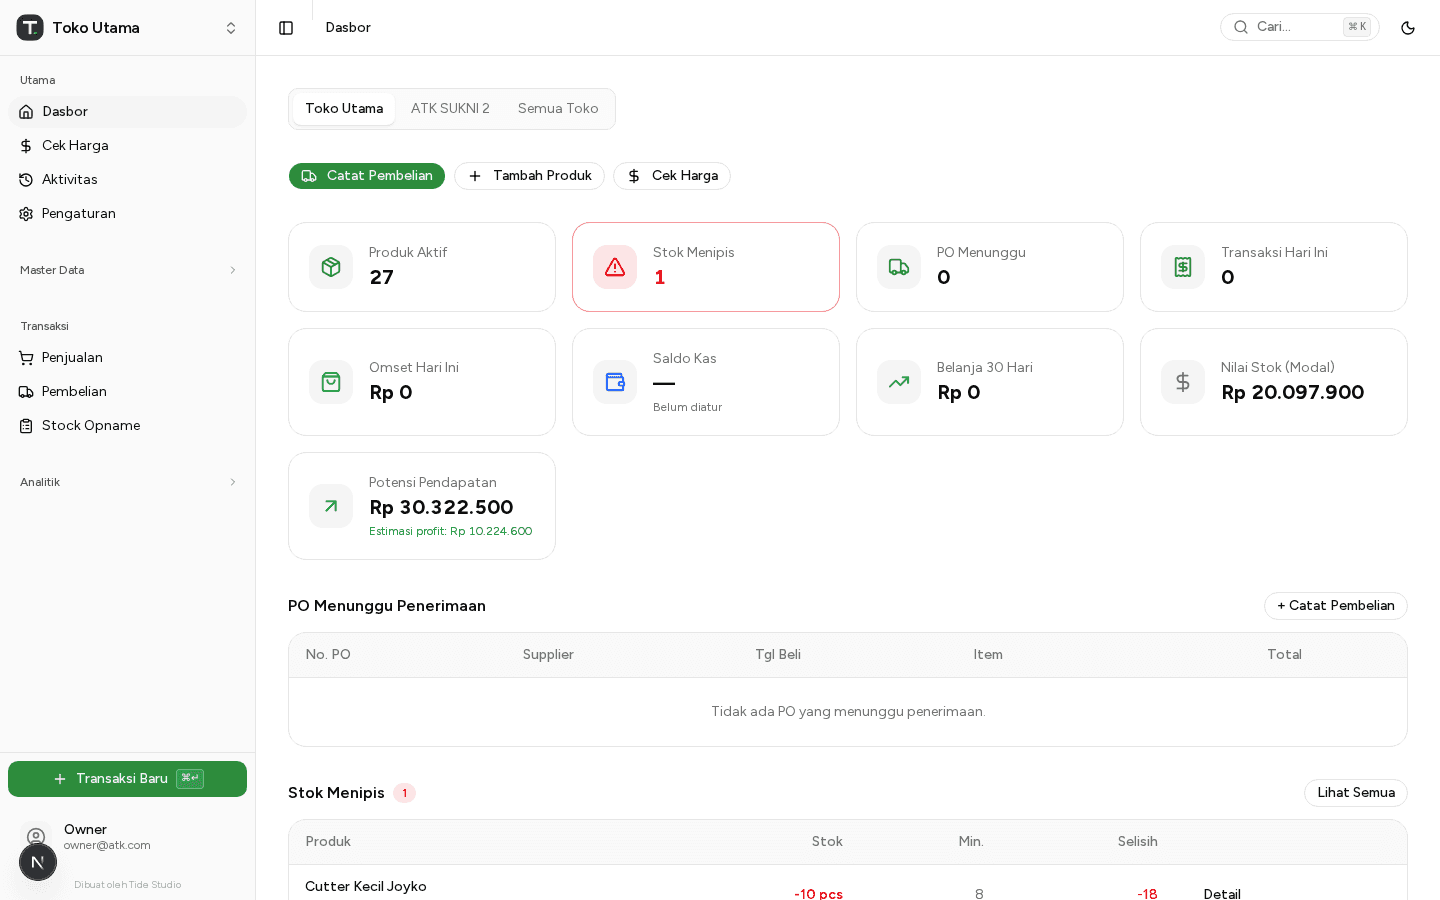Image resolution: width=1440 pixels, height=900 pixels.
Task: Open Pembelian in the sidebar
Action: pos(128,392)
